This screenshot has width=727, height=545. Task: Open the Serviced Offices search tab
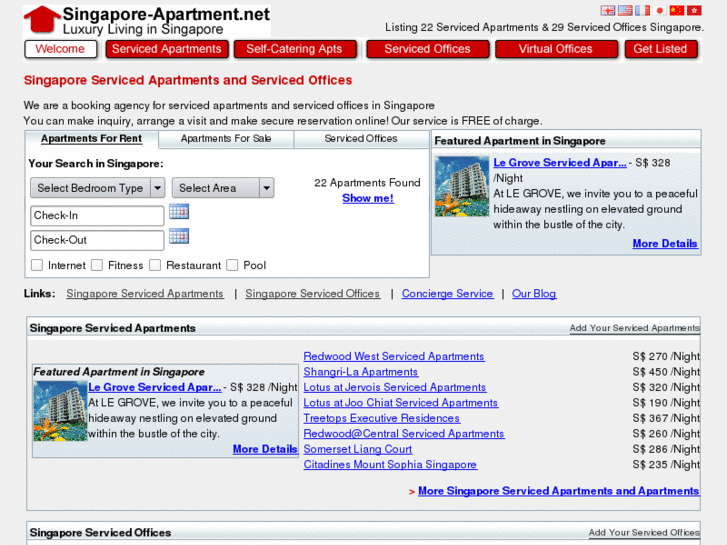361,139
